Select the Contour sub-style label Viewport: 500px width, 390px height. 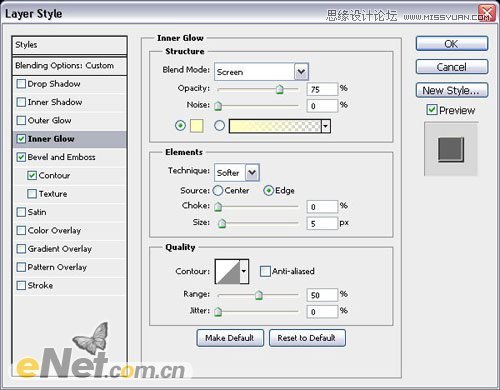pyautogui.click(x=54, y=175)
